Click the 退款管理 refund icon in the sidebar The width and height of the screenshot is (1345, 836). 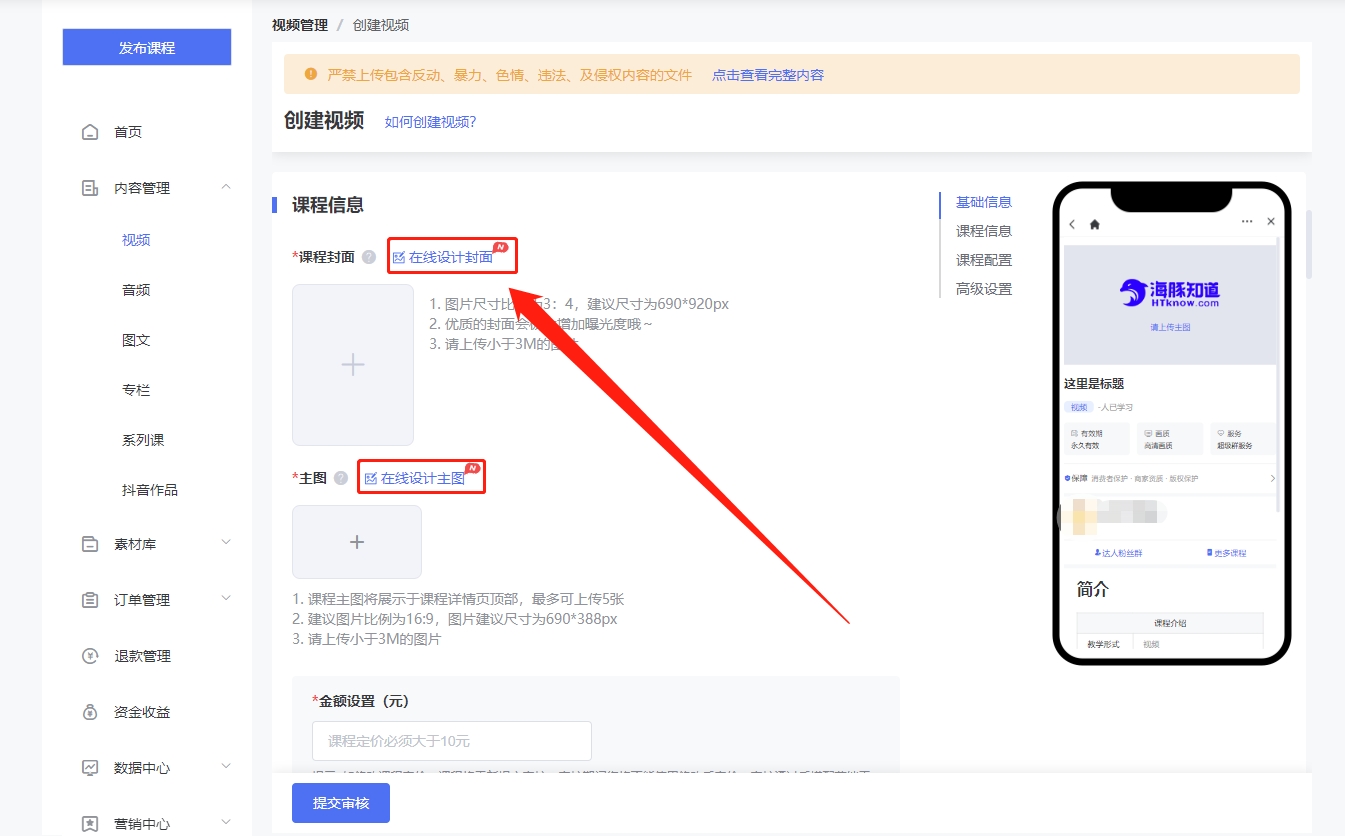(90, 656)
